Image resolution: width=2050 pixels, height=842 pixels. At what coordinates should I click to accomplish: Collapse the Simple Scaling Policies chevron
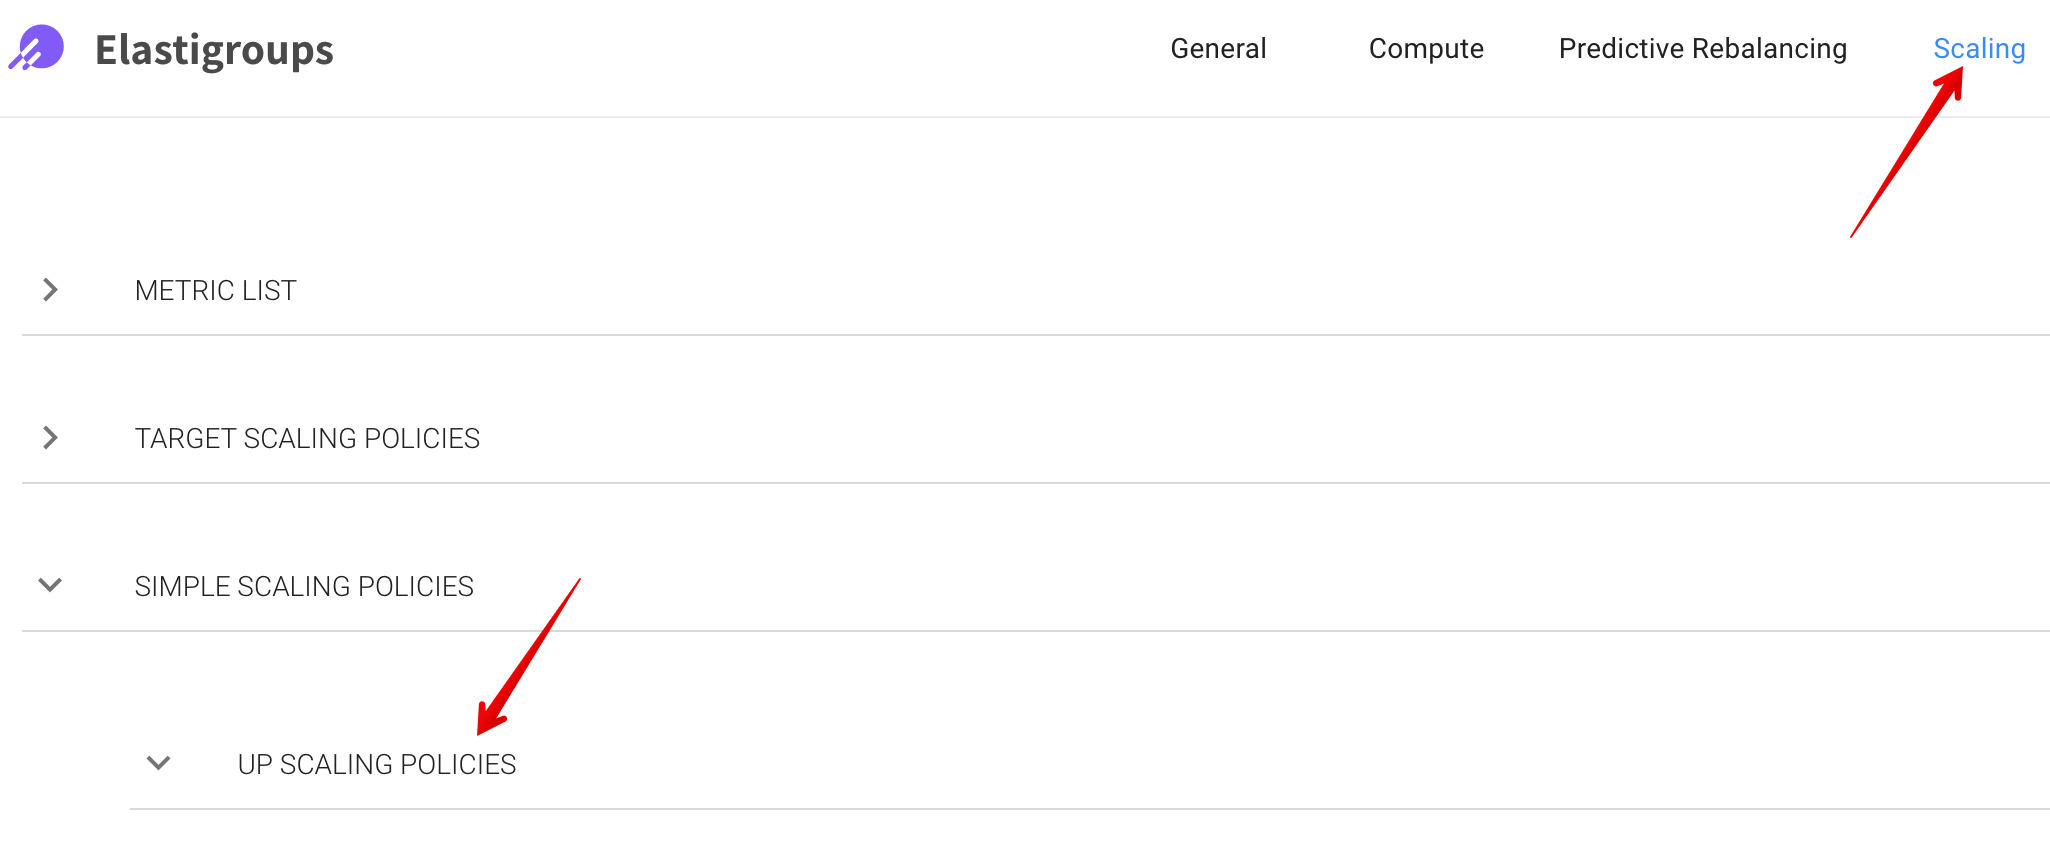[x=50, y=586]
